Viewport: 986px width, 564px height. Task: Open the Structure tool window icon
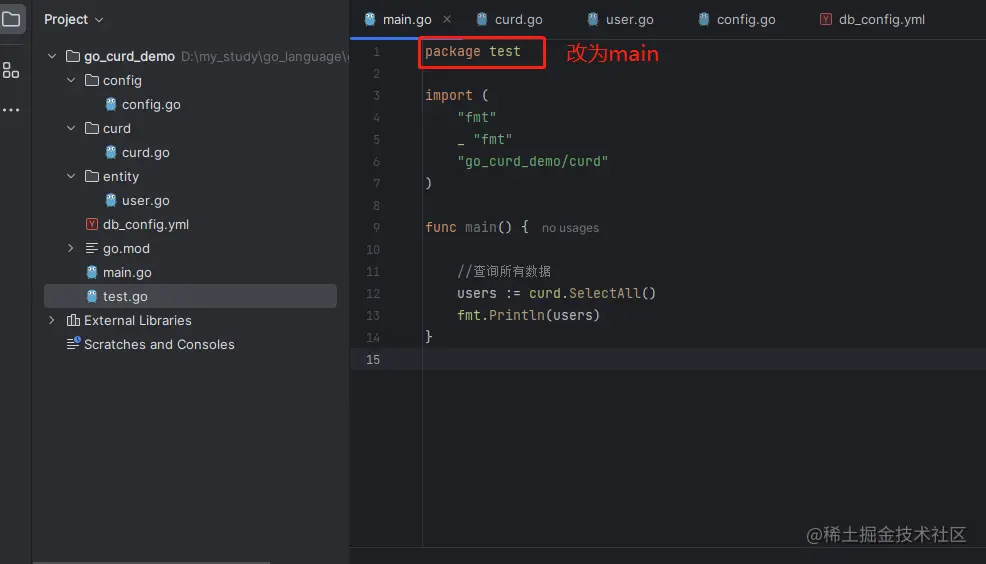tap(11, 70)
